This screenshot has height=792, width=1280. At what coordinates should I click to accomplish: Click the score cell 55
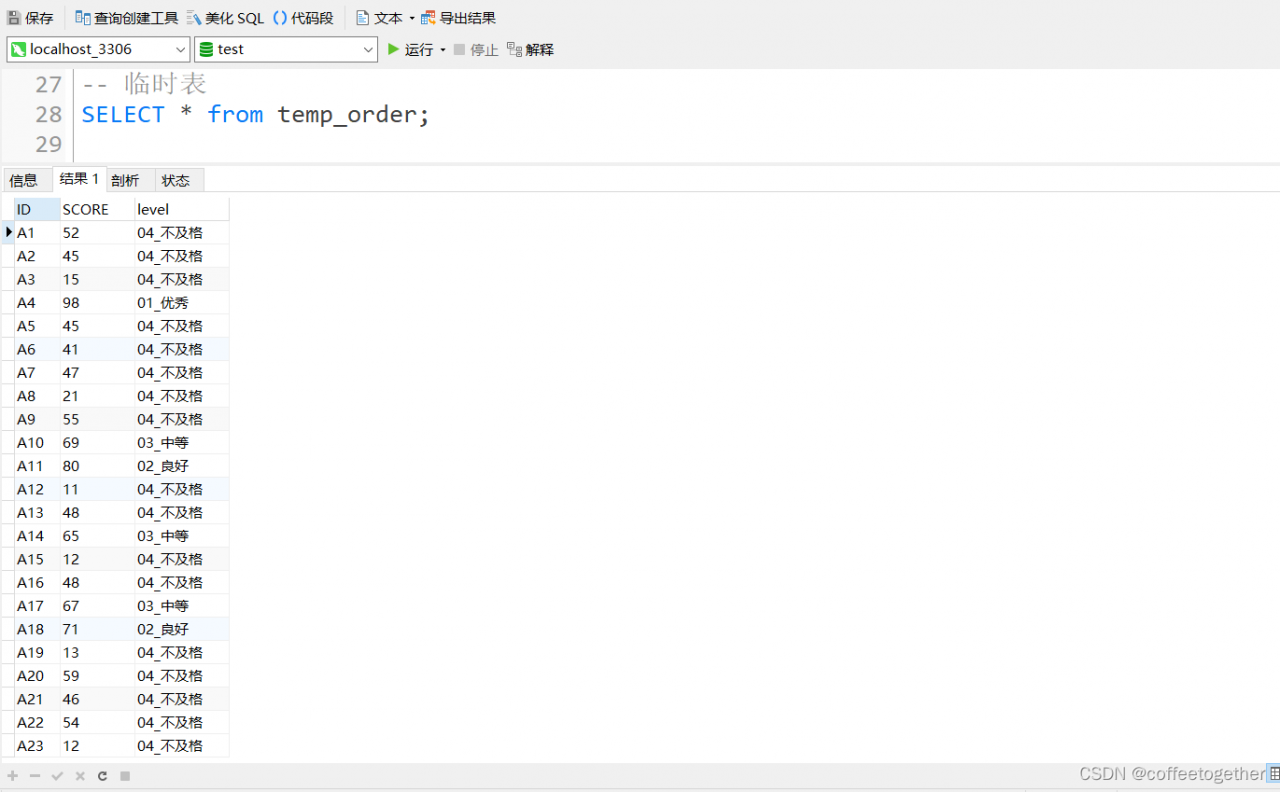pyautogui.click(x=97, y=419)
